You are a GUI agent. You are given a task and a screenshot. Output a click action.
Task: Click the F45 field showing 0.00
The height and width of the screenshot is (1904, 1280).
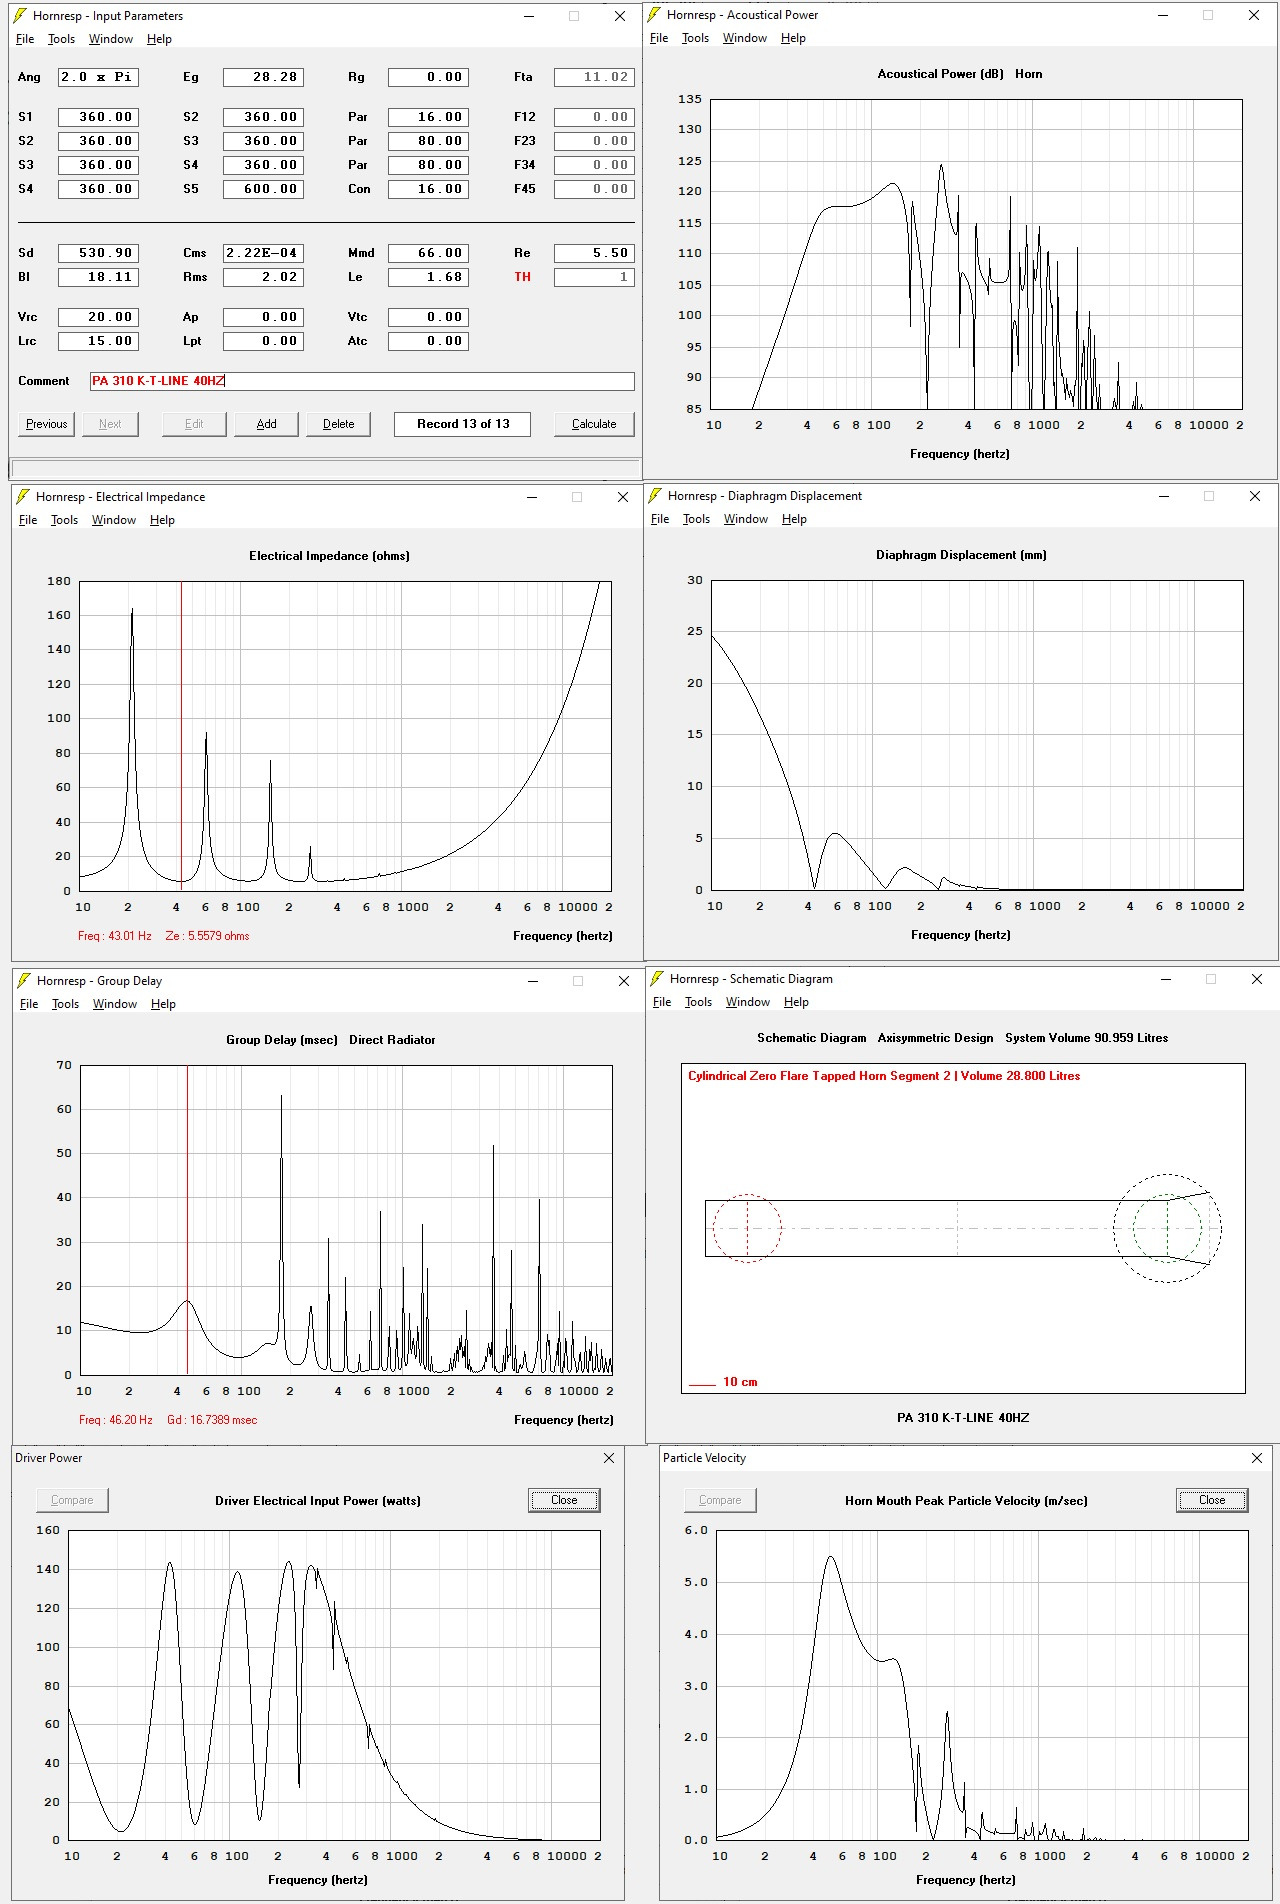point(594,189)
